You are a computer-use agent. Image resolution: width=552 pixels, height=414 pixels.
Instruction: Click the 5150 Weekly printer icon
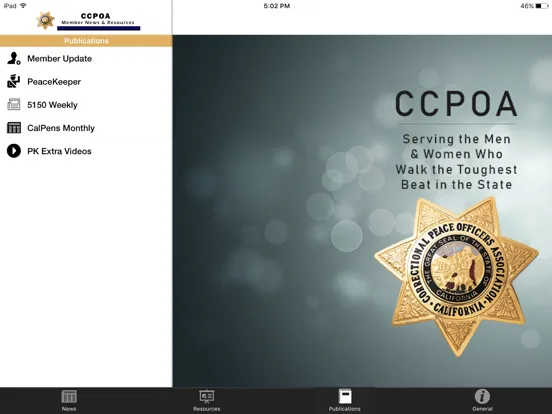coord(14,105)
